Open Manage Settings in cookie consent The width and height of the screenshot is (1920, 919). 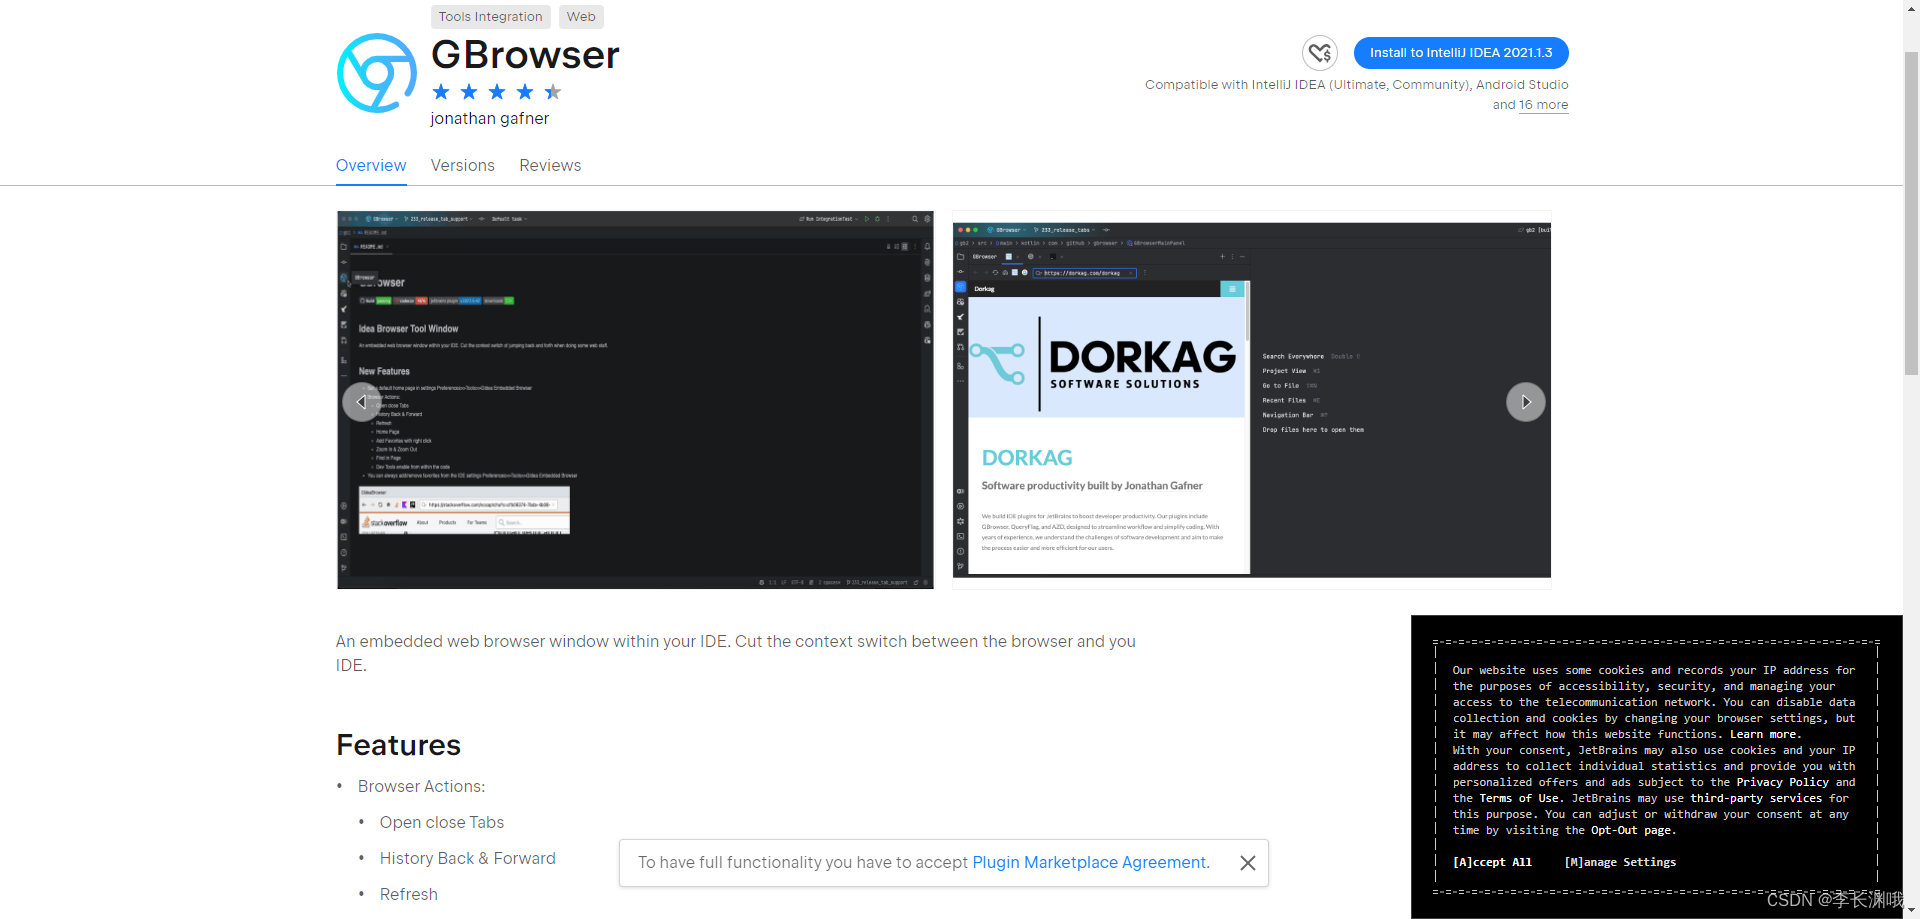(x=1621, y=862)
